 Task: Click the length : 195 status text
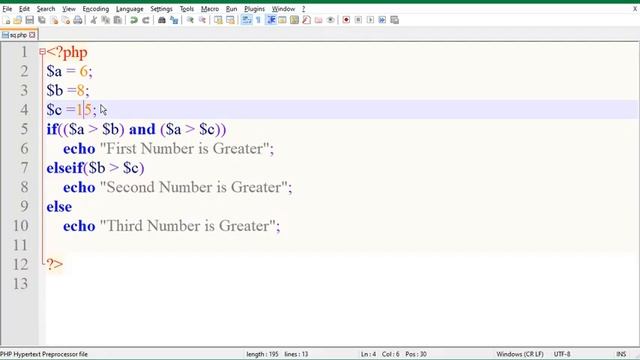(262, 354)
